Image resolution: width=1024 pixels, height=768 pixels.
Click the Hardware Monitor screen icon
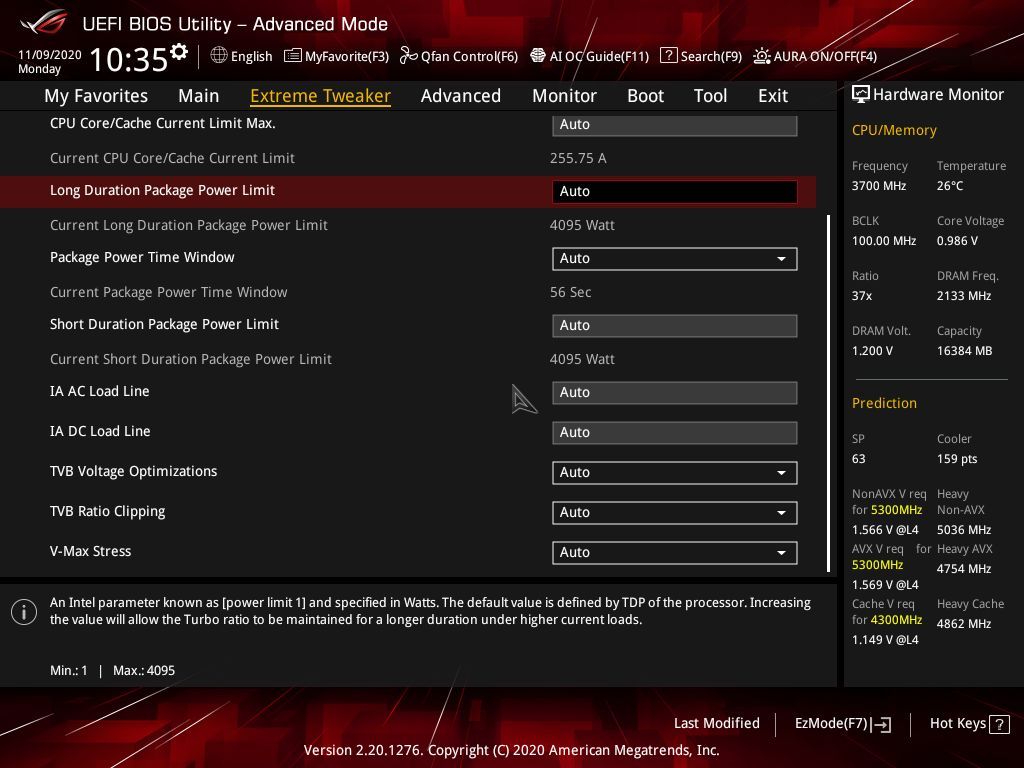coord(861,95)
